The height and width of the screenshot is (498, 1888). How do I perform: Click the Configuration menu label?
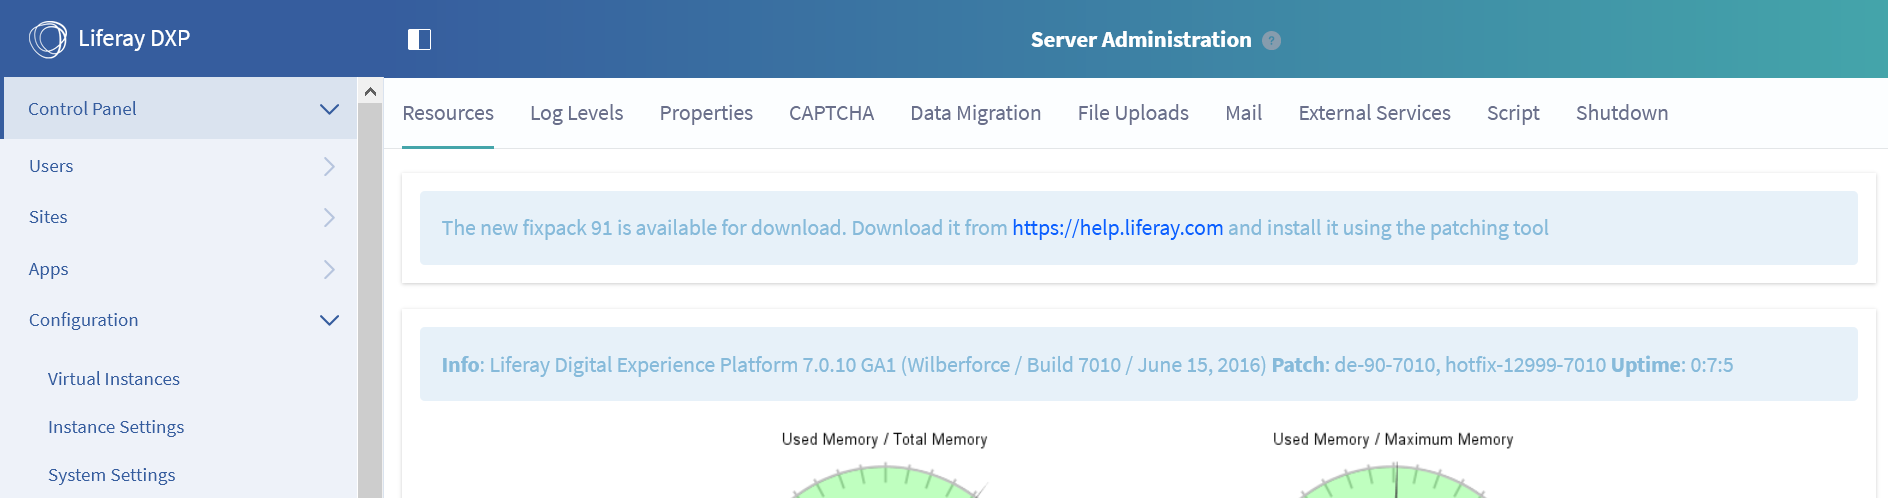pos(84,320)
